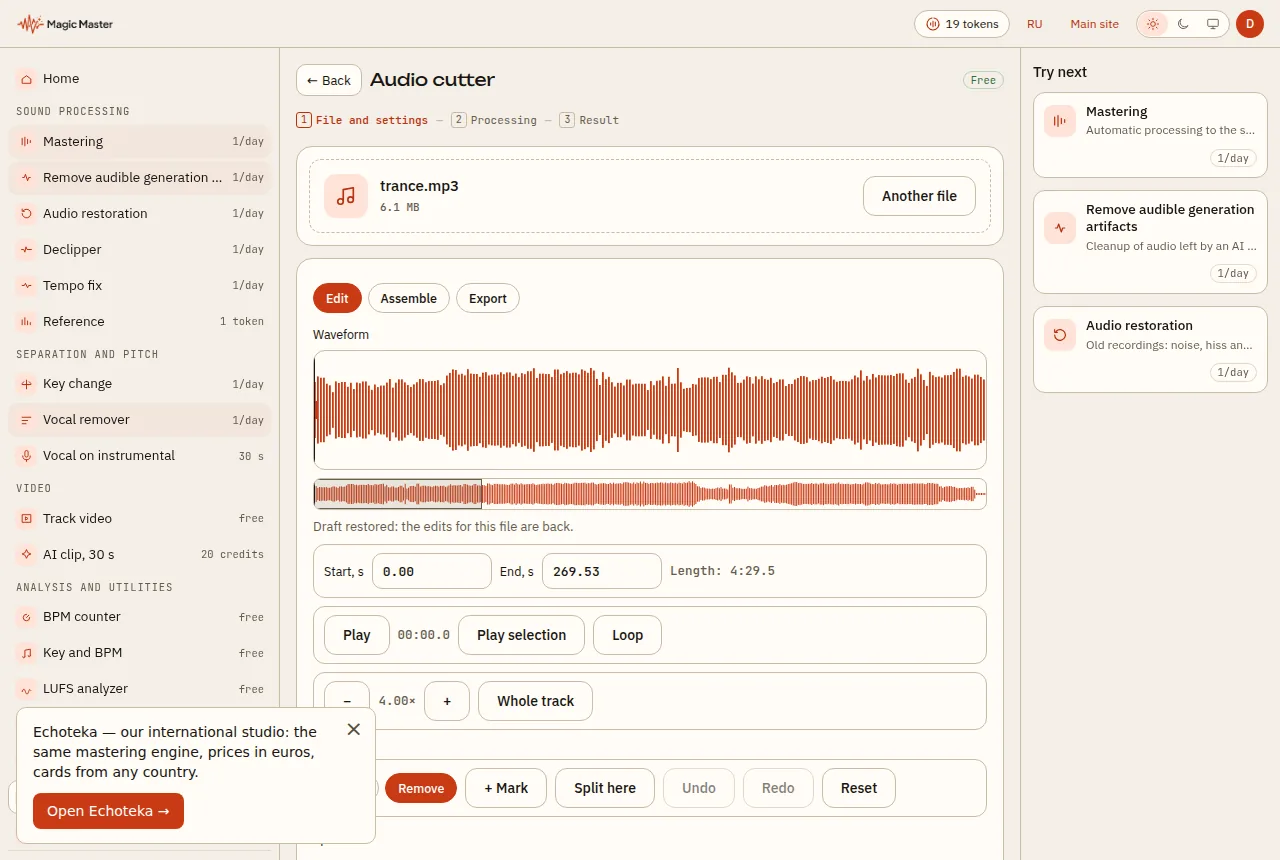
Task: Click the Track video sidebar icon
Action: tap(26, 519)
